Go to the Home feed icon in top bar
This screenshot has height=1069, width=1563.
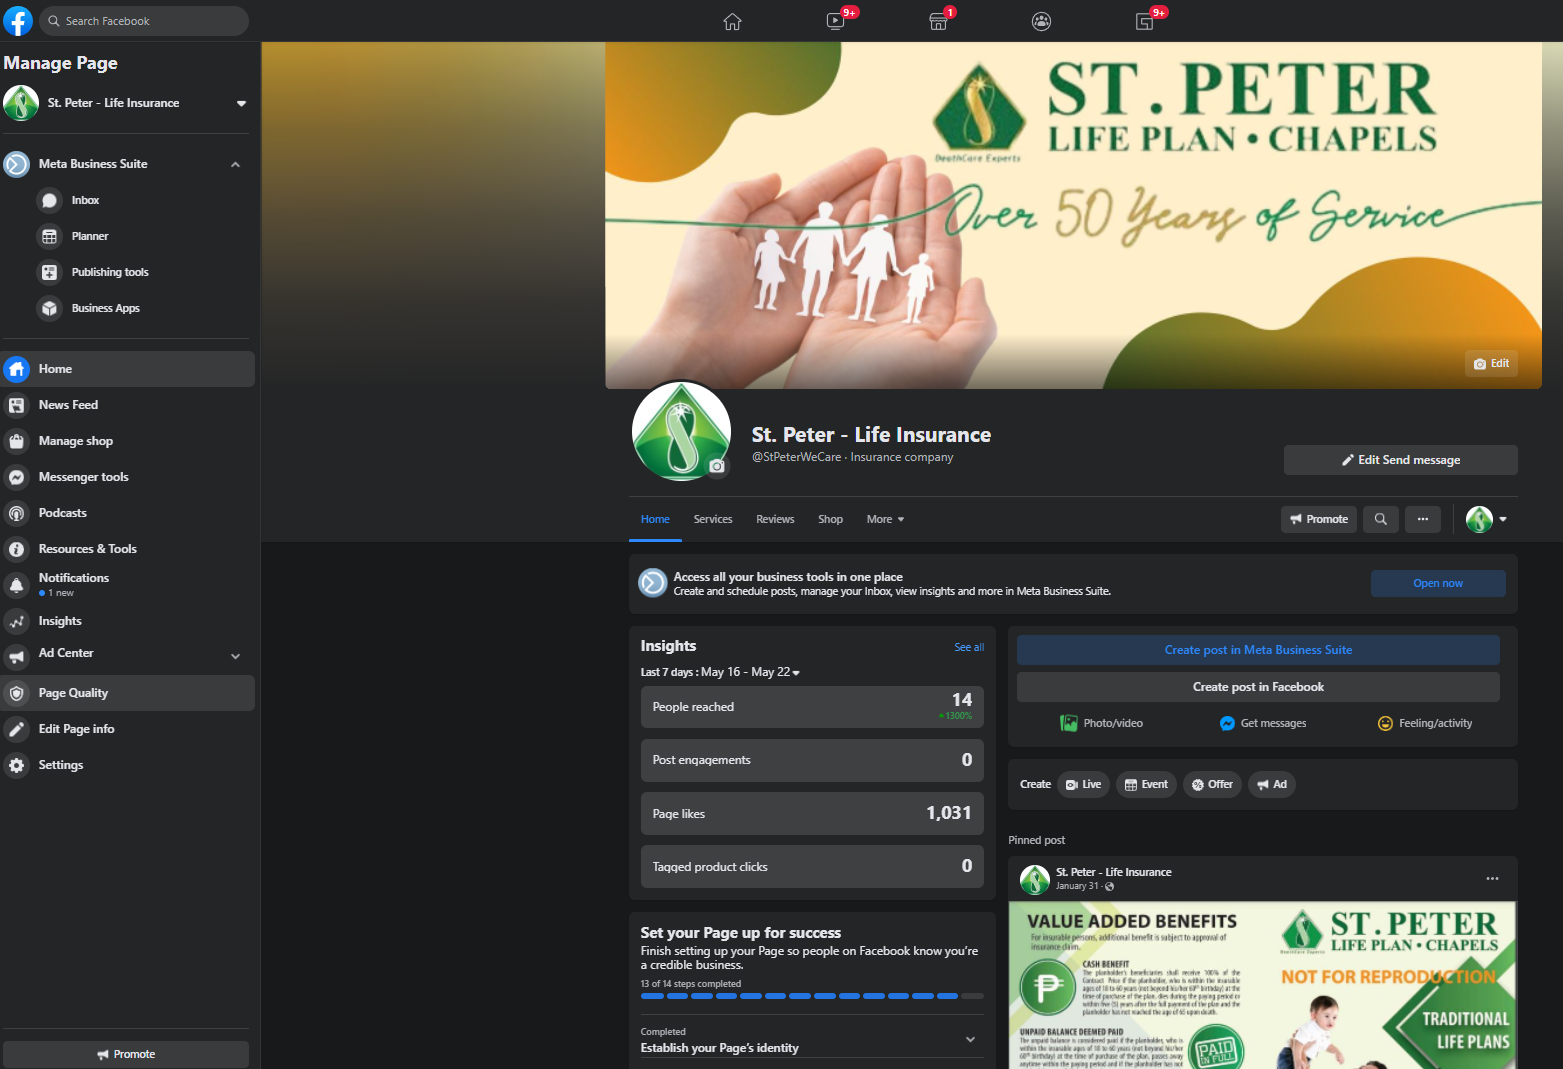point(732,22)
